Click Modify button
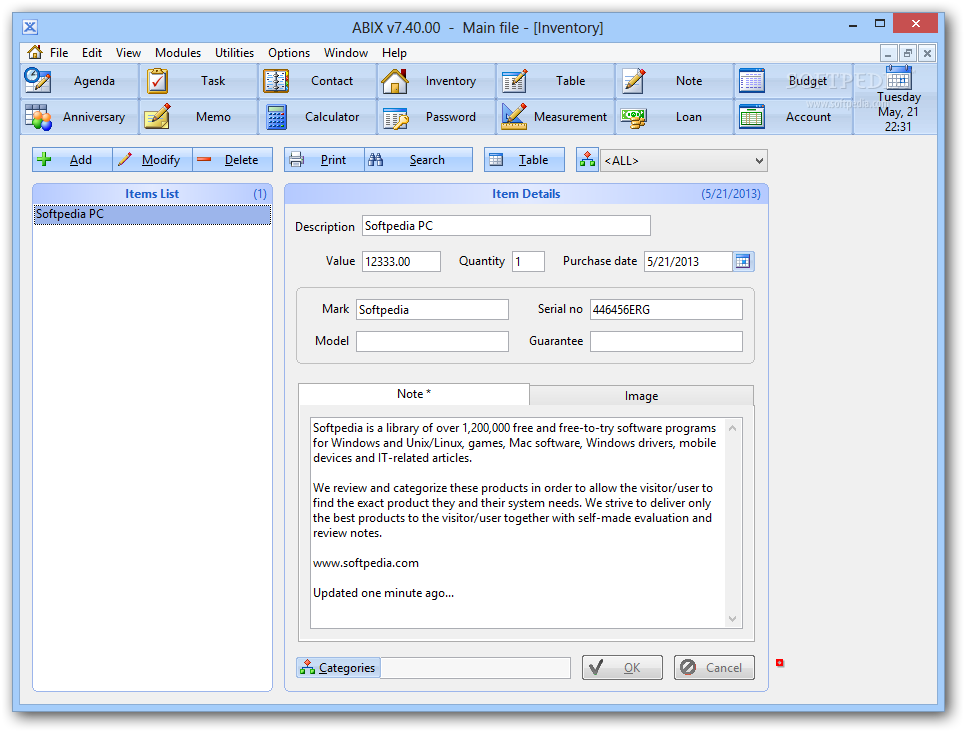 pyautogui.click(x=152, y=160)
